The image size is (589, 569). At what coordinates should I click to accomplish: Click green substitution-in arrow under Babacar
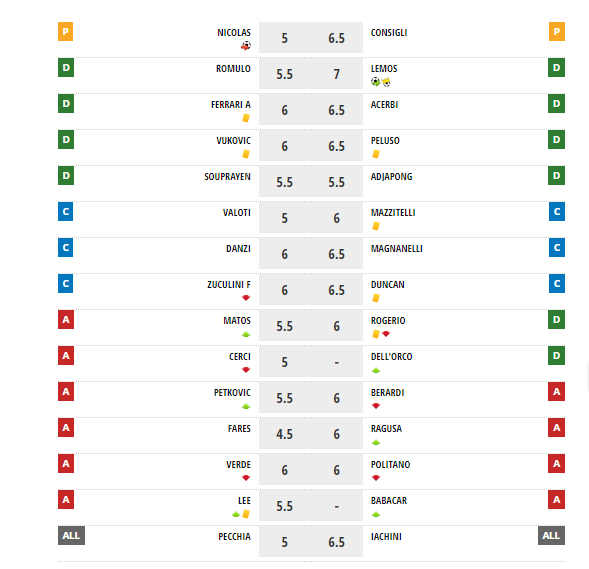pos(376,514)
